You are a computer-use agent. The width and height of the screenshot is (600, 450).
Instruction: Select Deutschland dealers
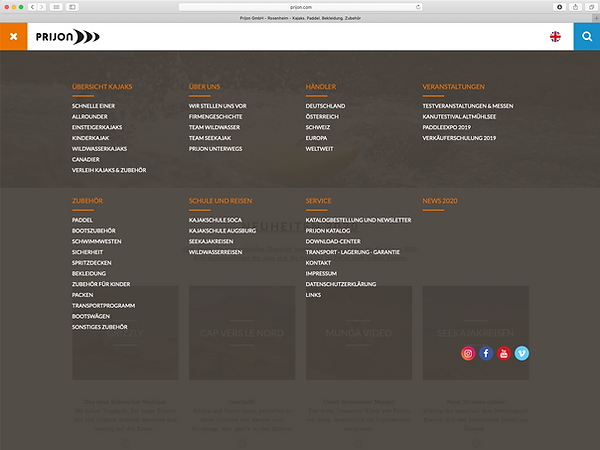(x=325, y=106)
